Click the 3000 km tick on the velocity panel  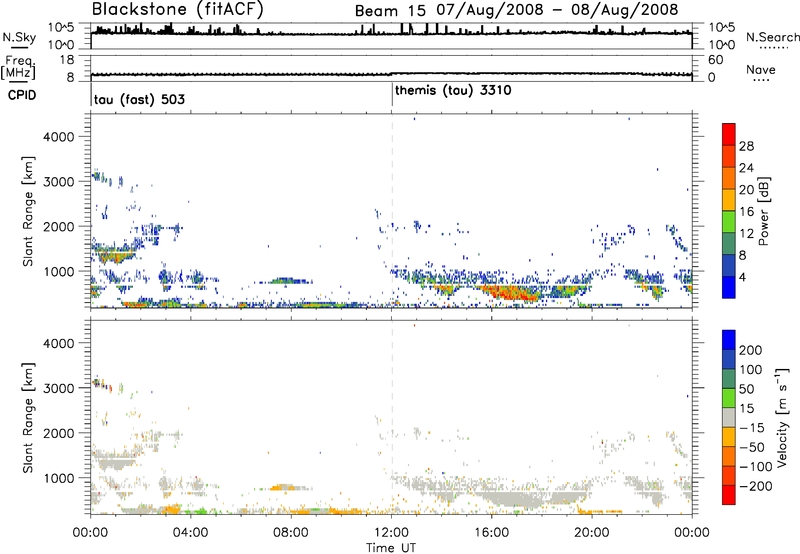point(58,388)
